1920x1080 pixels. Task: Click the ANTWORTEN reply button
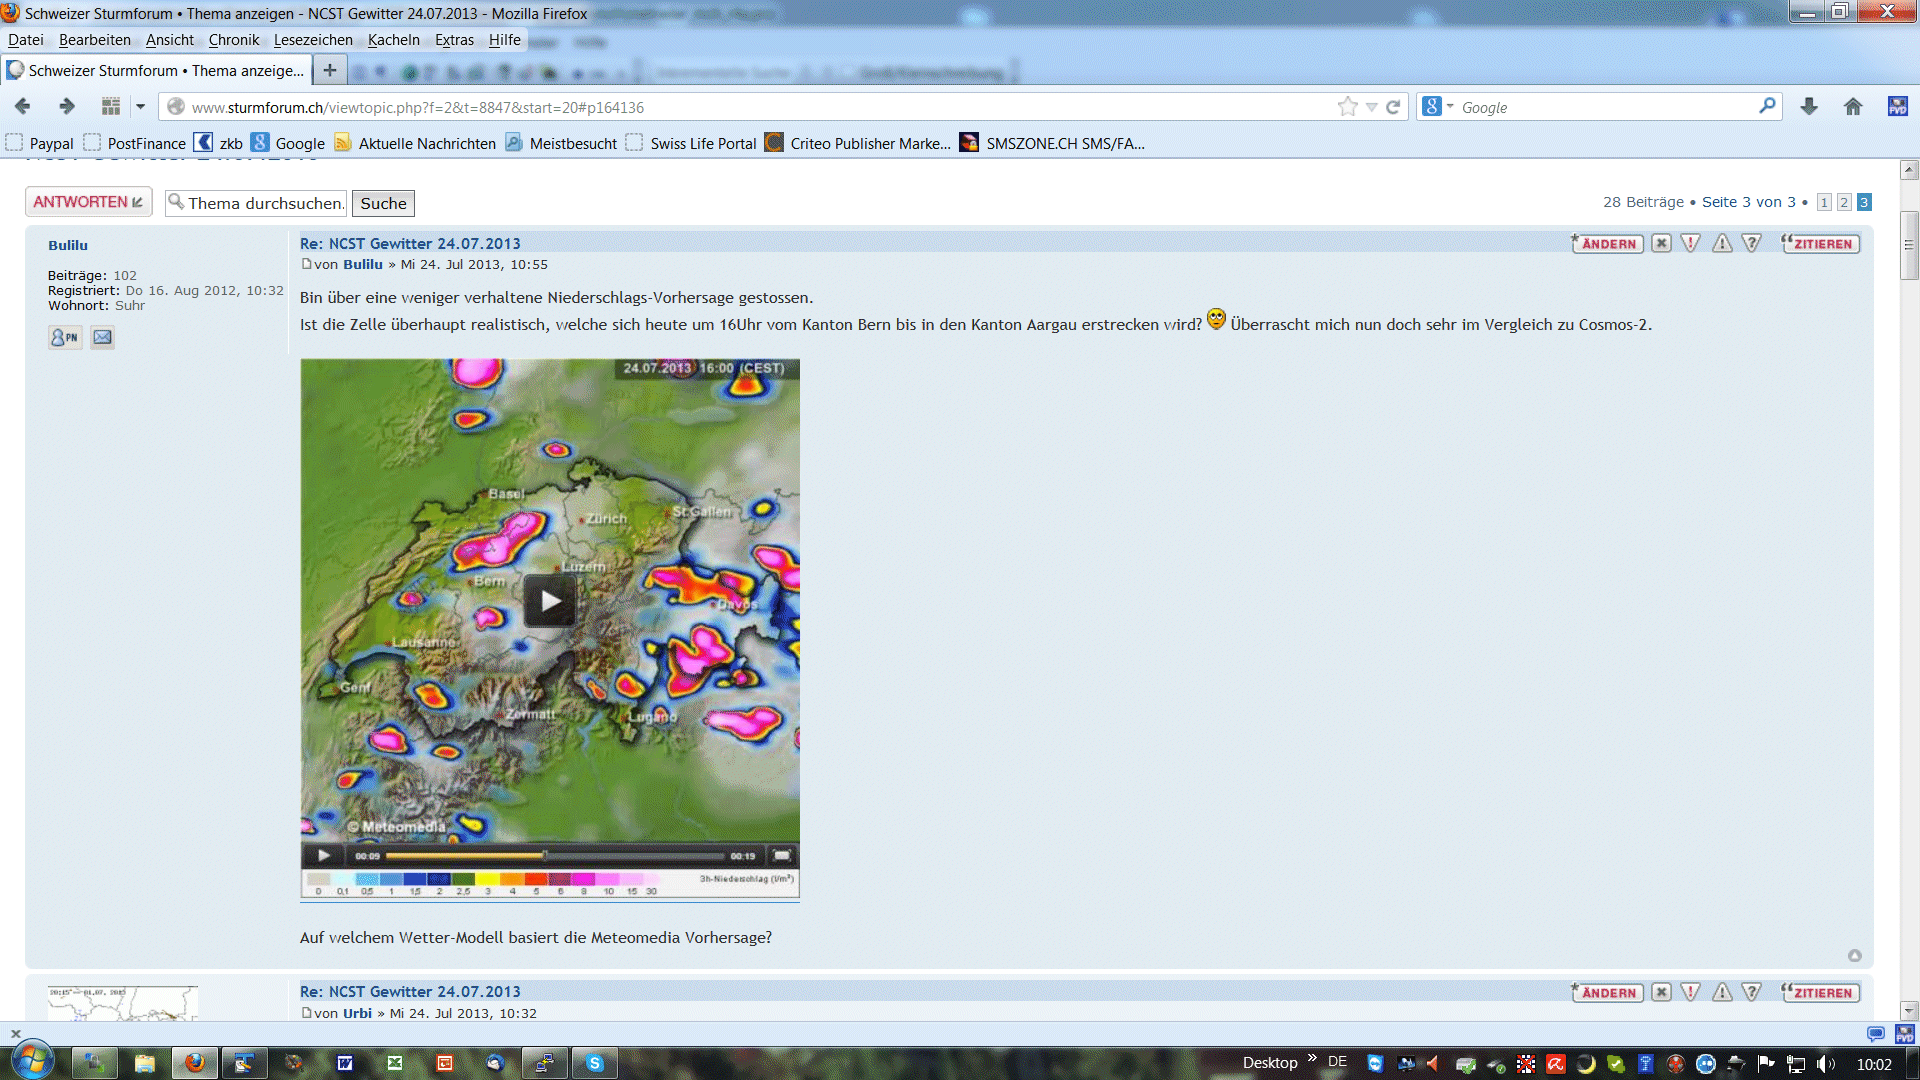coord(88,202)
